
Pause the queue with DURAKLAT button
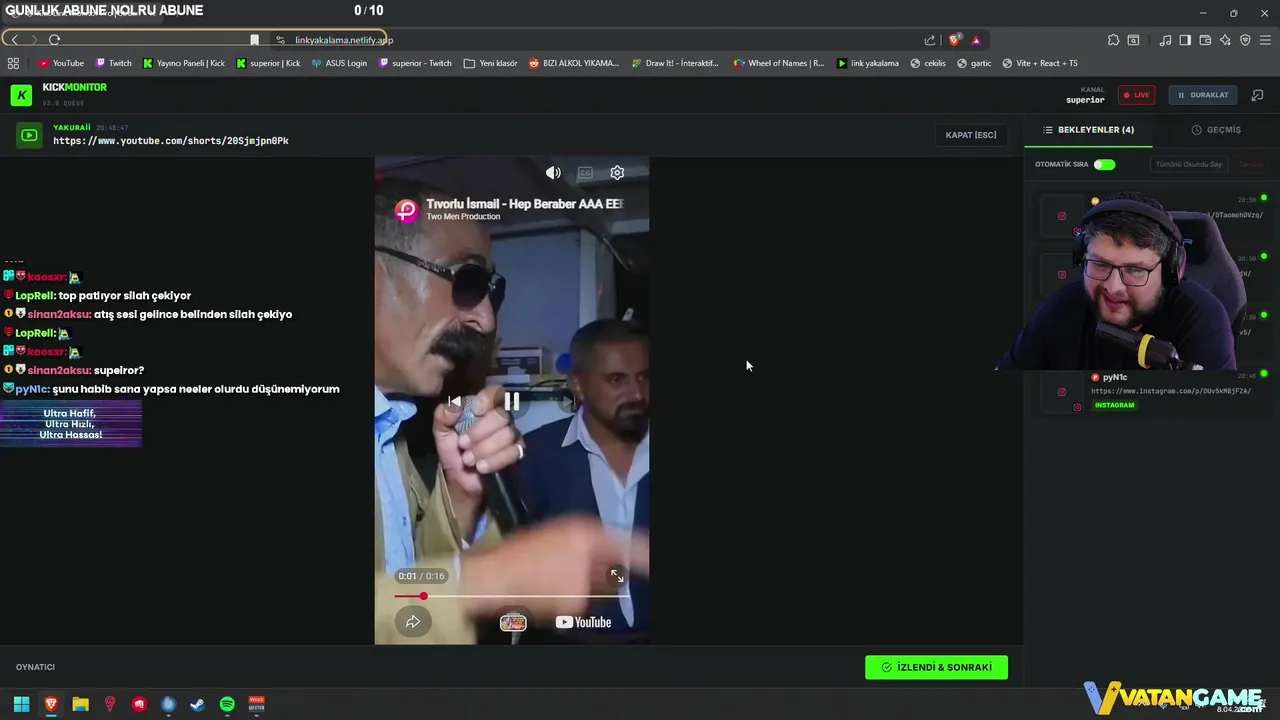tap(1203, 95)
